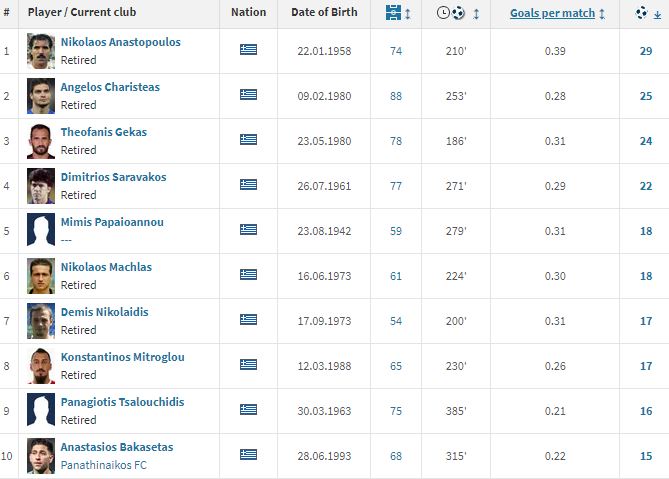
Task: View Angelos Charisteas 88 matches
Action: click(396, 96)
